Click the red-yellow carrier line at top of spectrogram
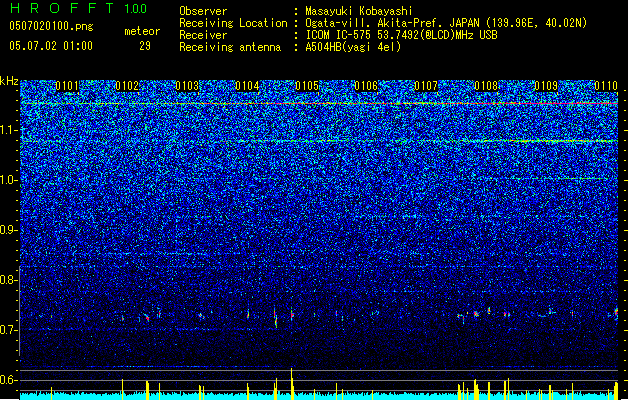The width and height of the screenshot is (629, 400). pos(319,104)
